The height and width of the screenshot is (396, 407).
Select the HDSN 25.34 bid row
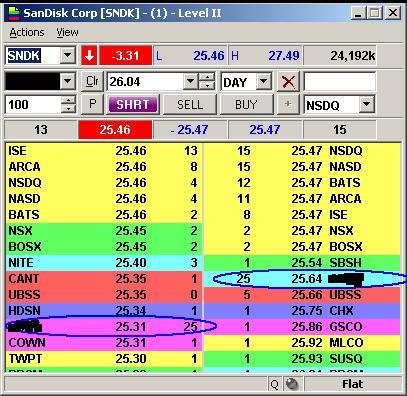pos(104,311)
